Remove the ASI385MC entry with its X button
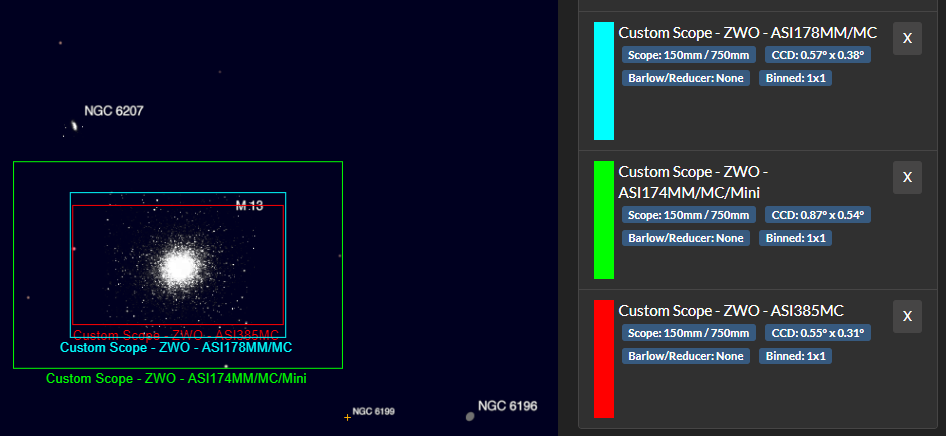Viewport: 946px width, 436px height. tap(907, 316)
